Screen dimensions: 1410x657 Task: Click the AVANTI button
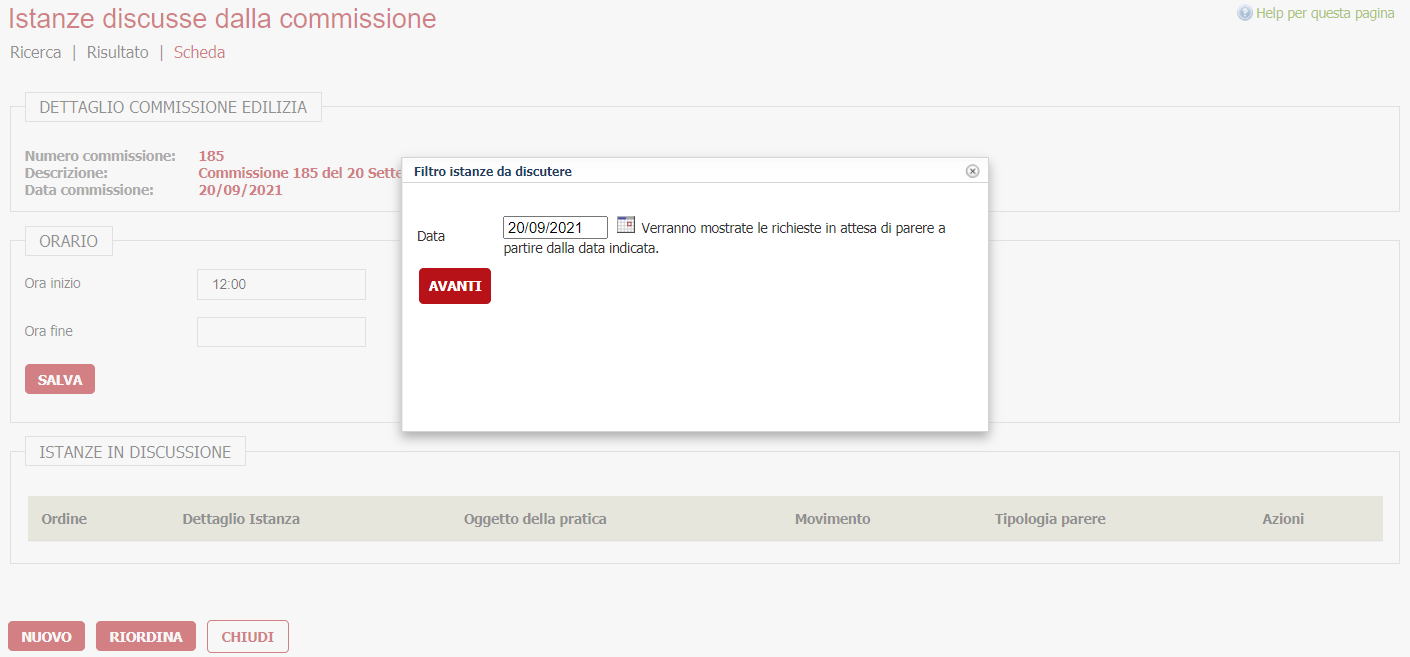[454, 285]
